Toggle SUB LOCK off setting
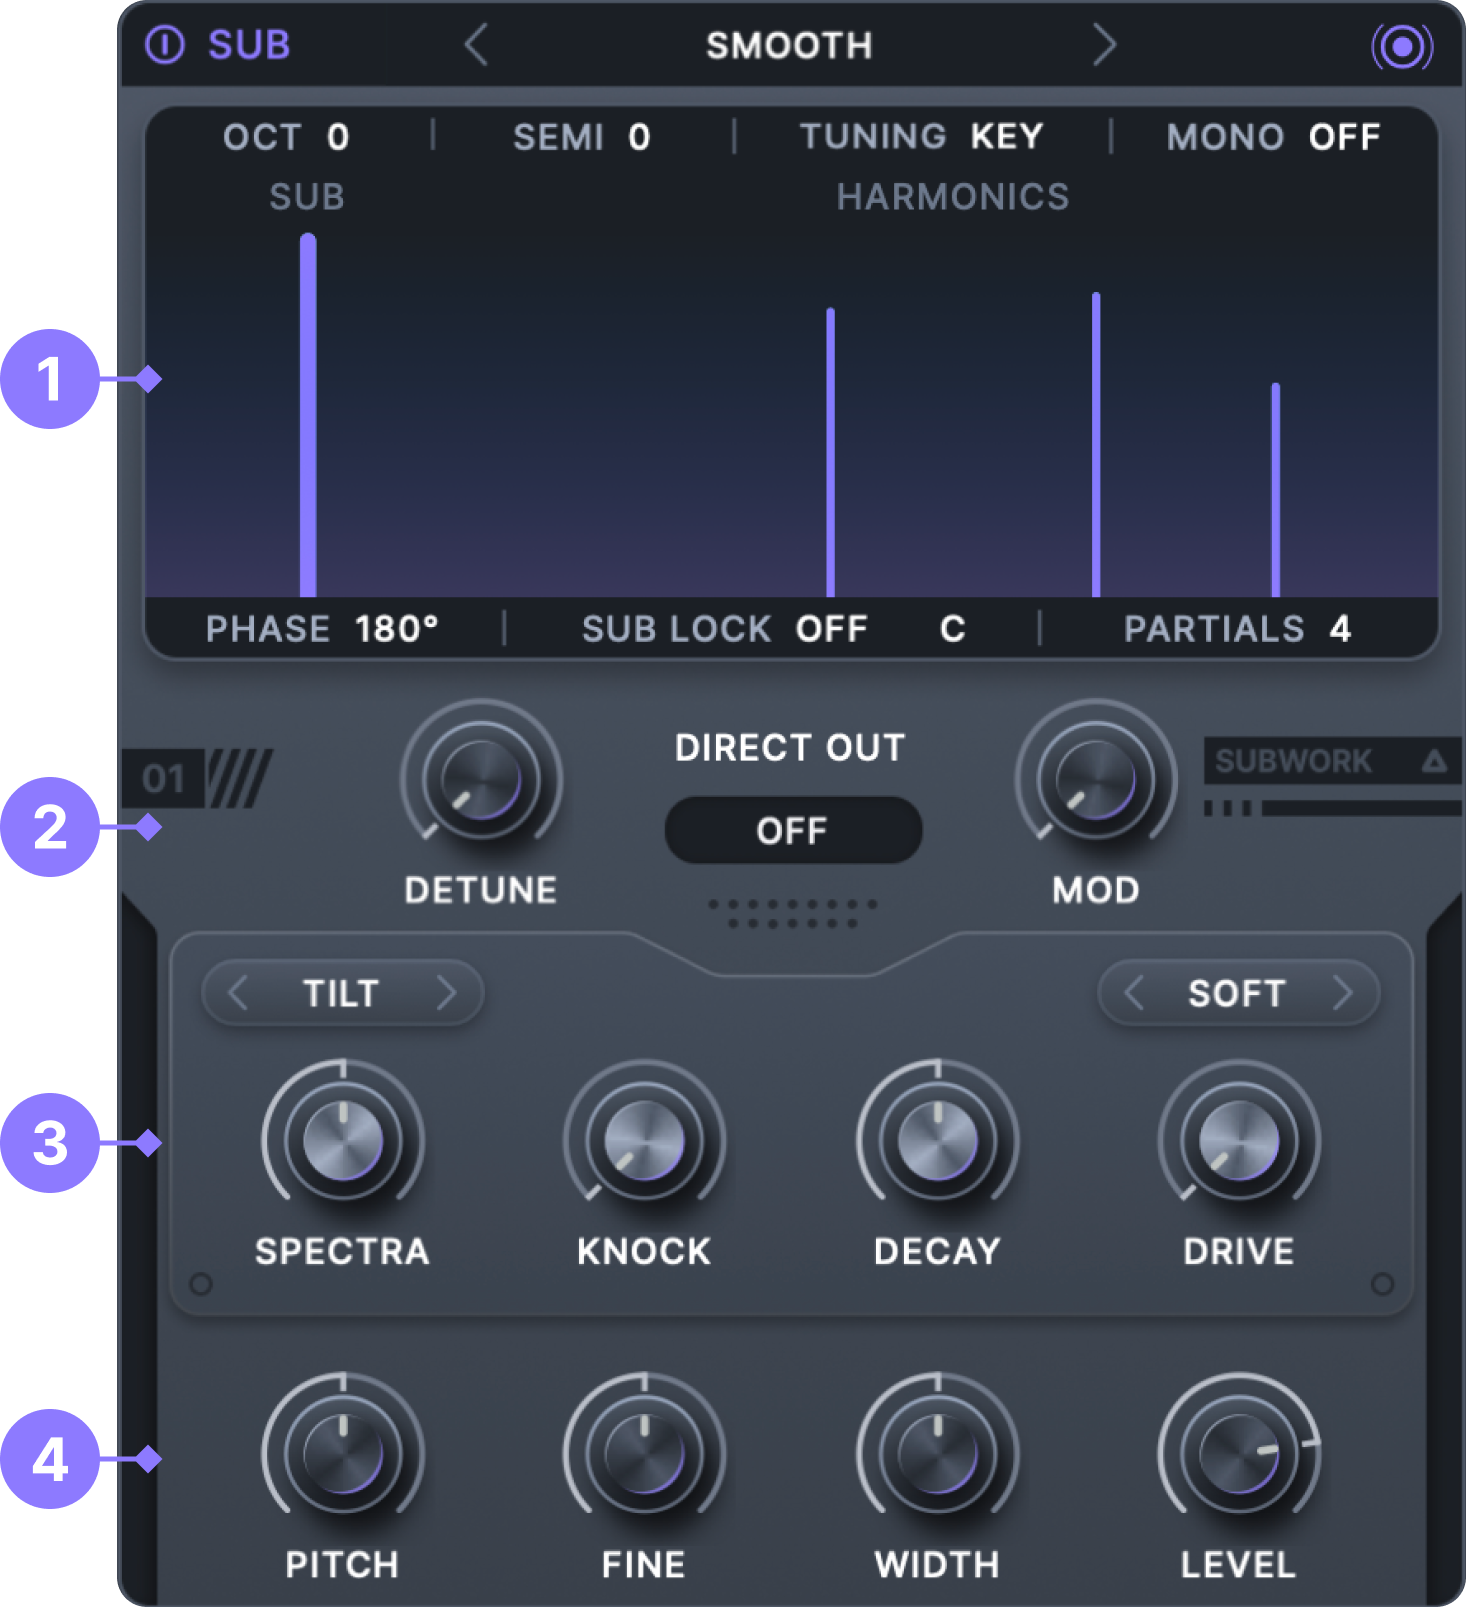Screen dimensions: 1466x1607 click(830, 629)
